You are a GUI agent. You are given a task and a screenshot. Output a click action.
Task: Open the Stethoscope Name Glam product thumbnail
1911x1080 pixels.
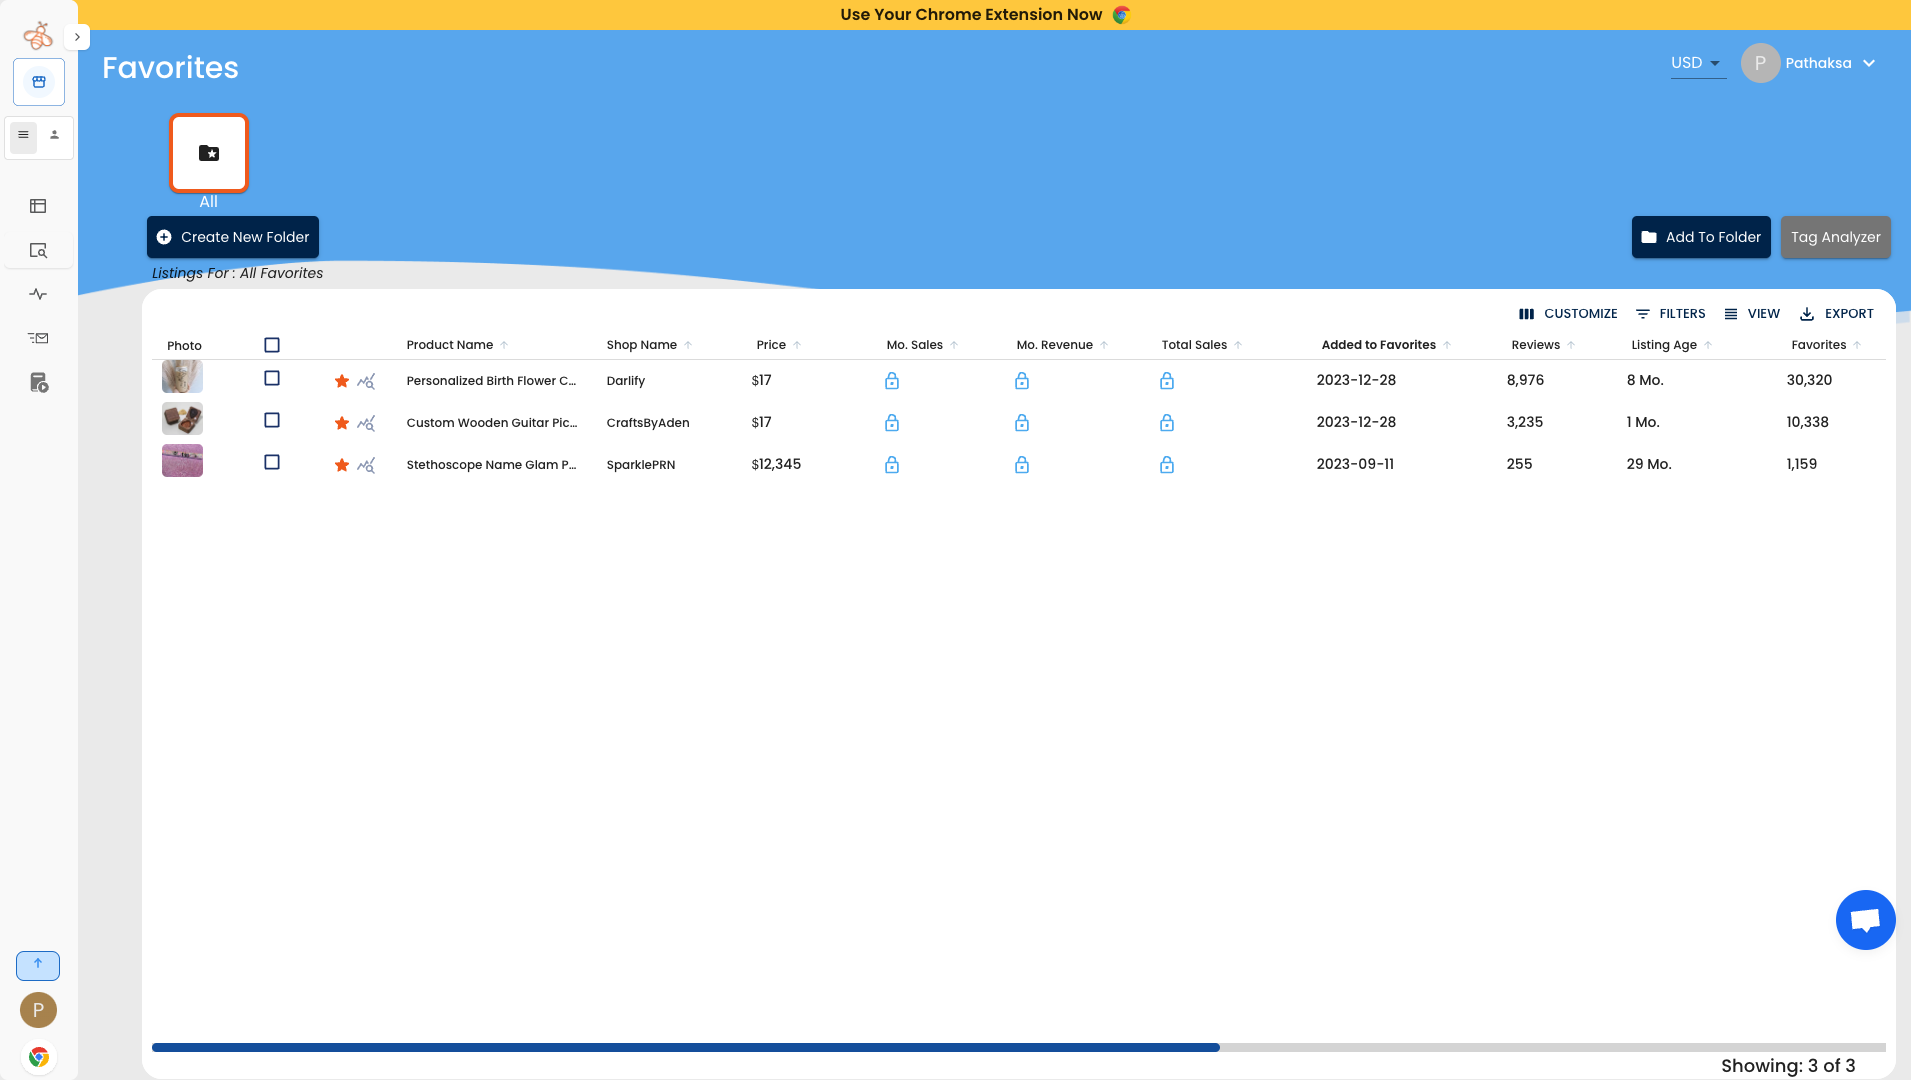click(x=182, y=461)
